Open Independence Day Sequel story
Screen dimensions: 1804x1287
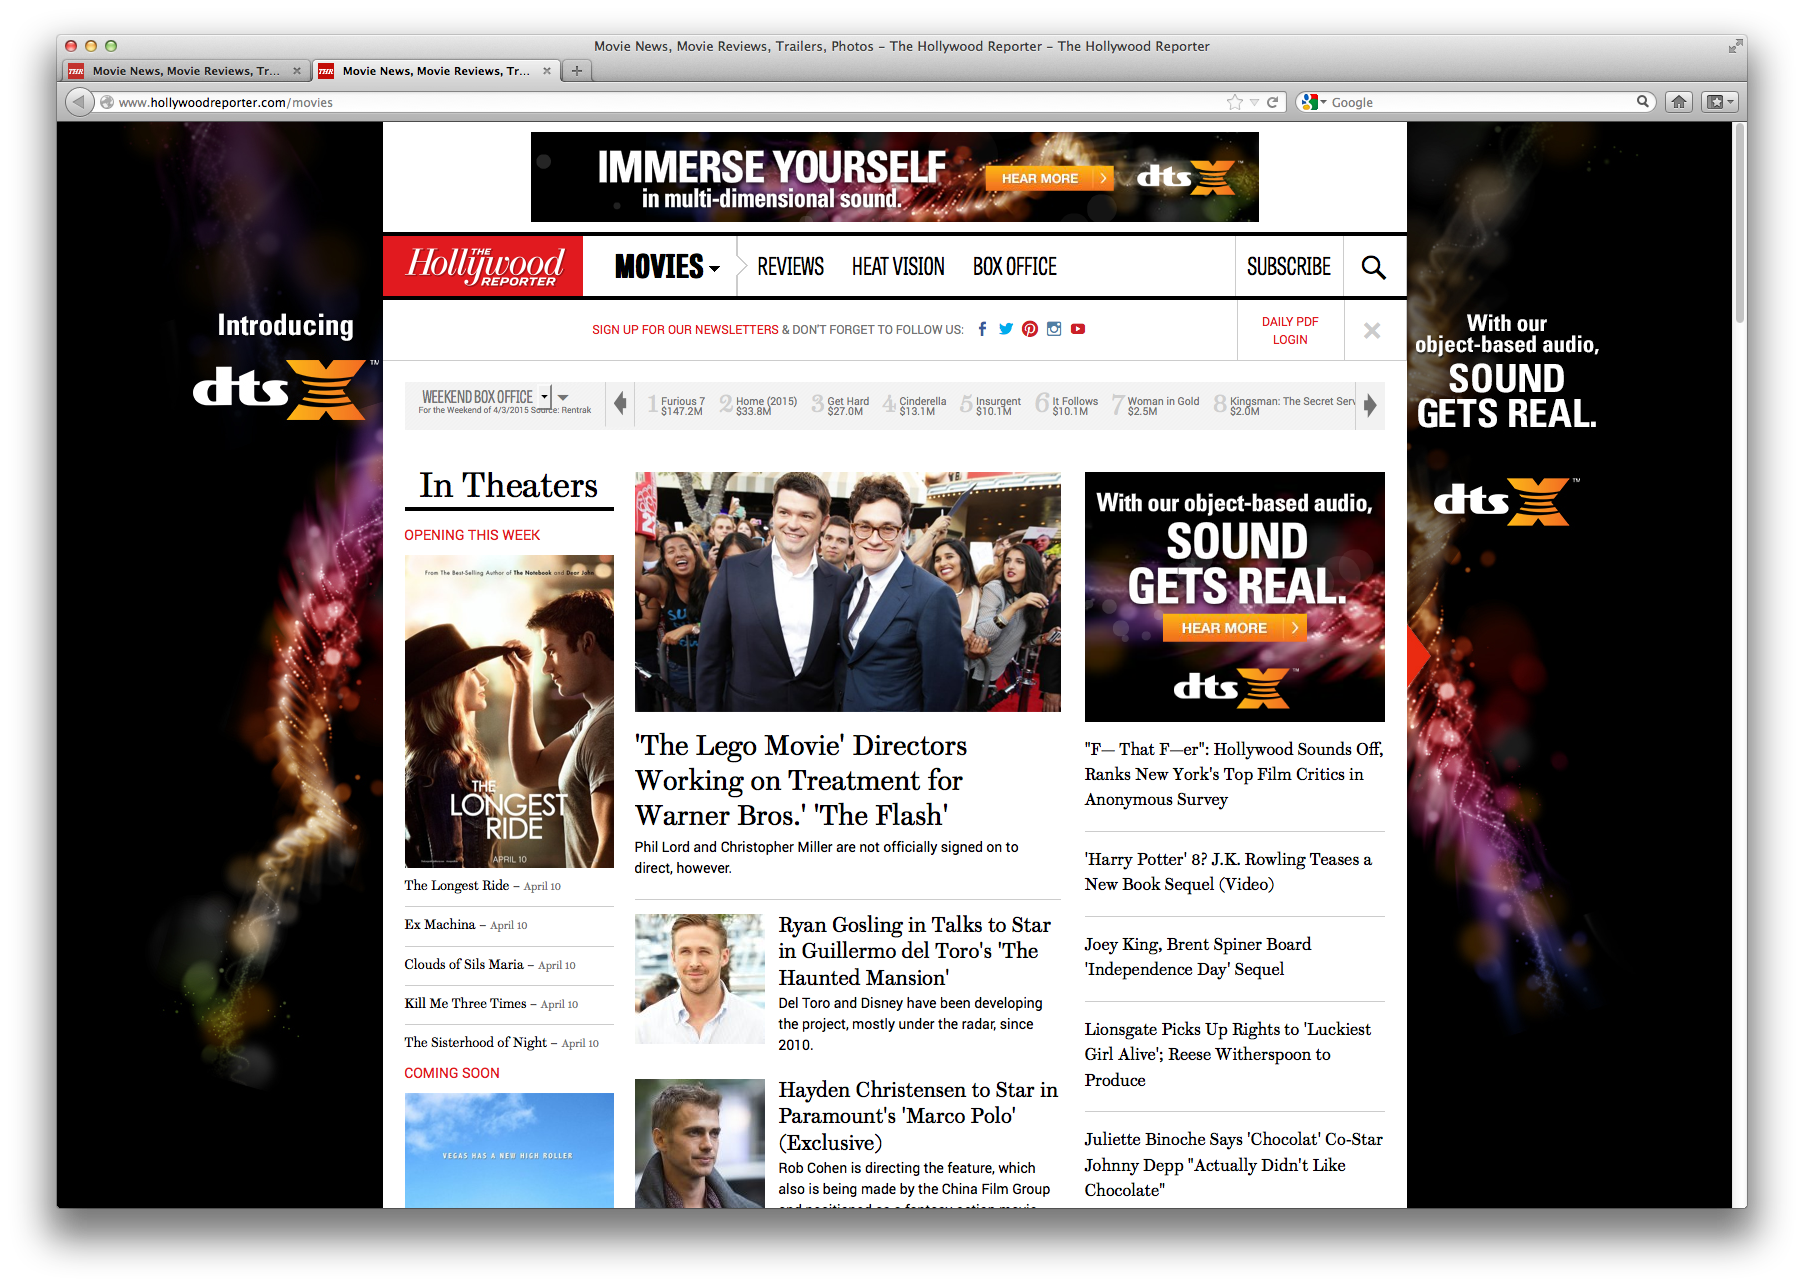click(x=1198, y=957)
